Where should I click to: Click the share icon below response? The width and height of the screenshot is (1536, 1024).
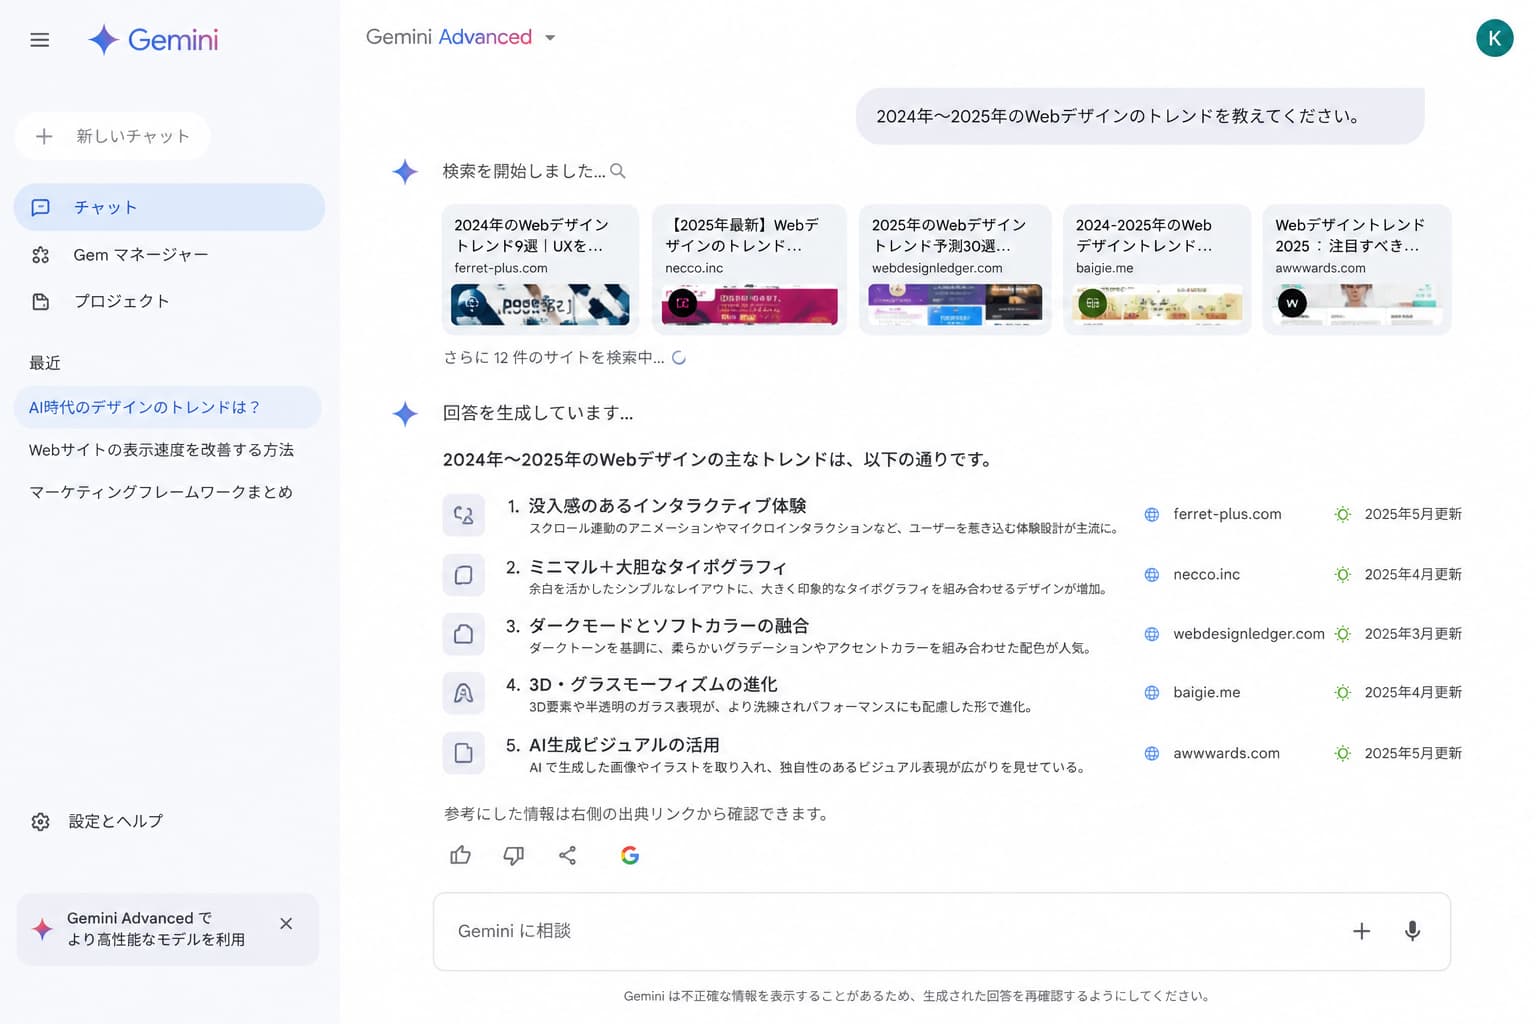point(568,855)
